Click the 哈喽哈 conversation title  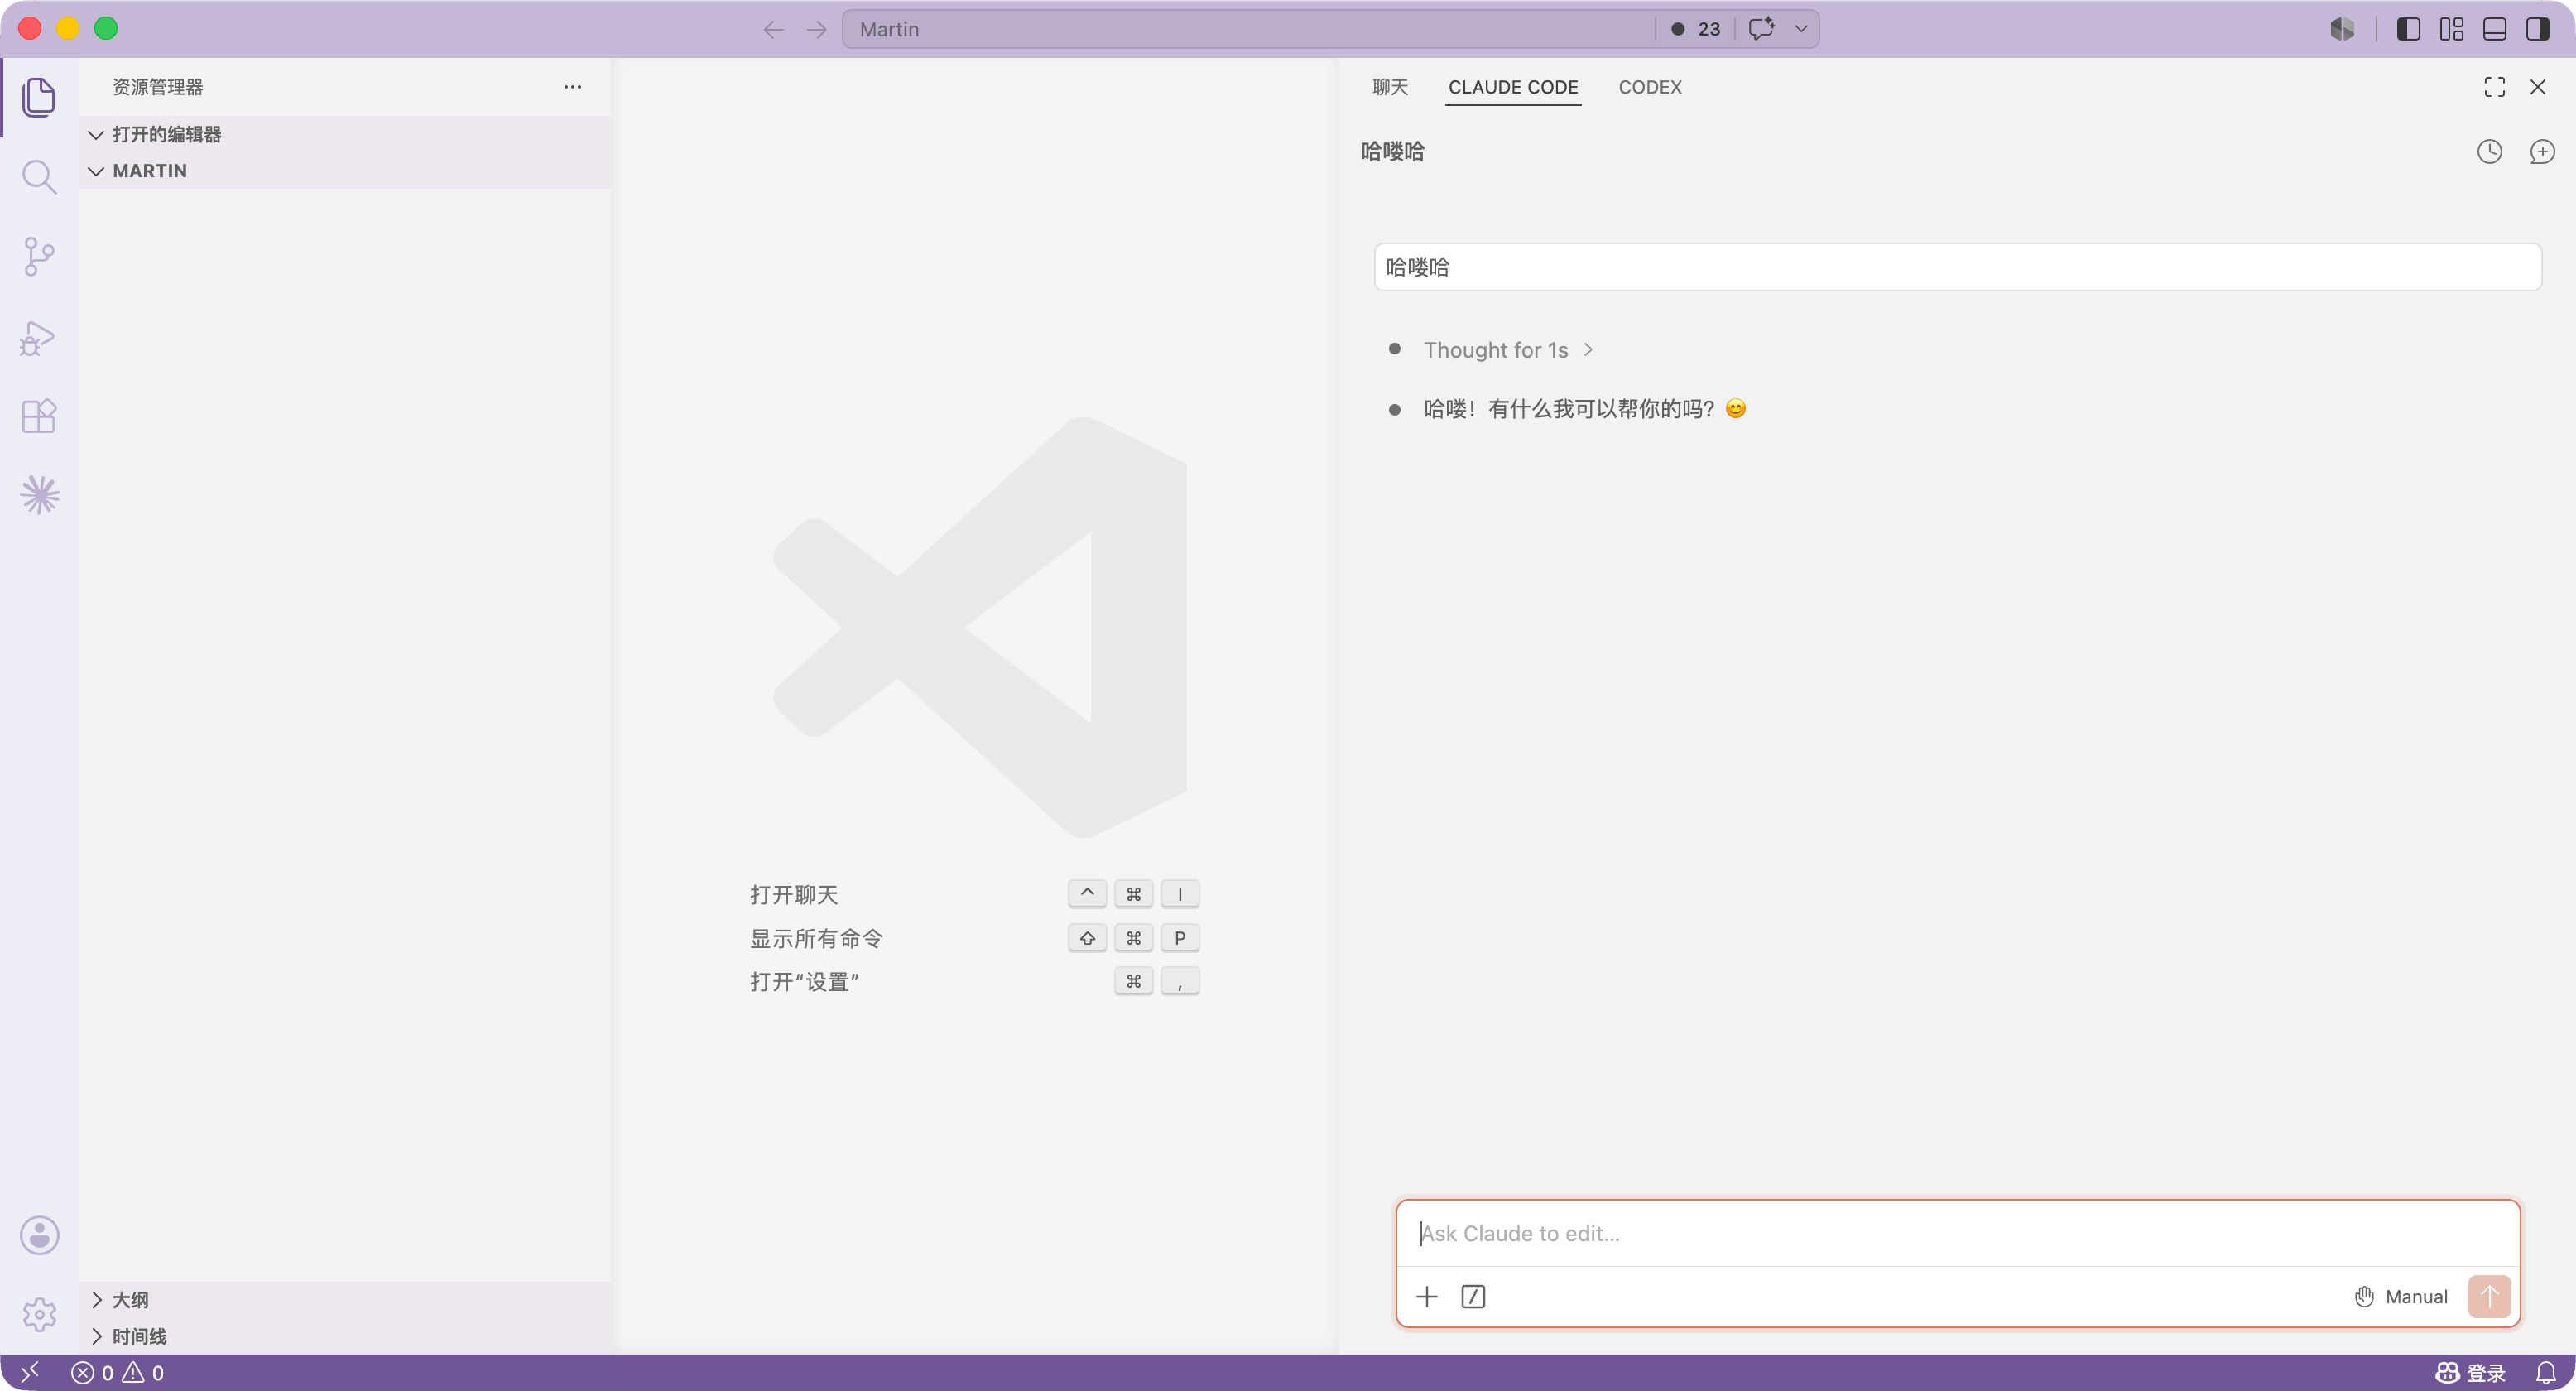[x=1392, y=151]
